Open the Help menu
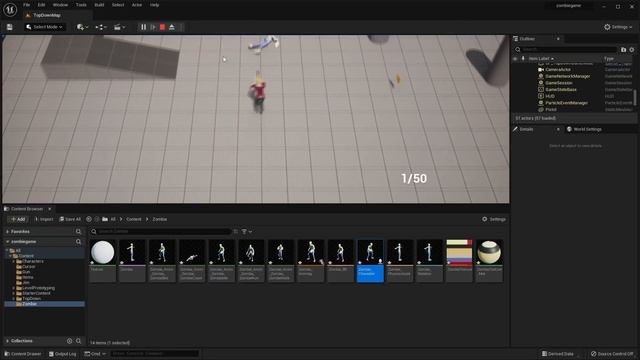640x360 pixels. [154, 5]
